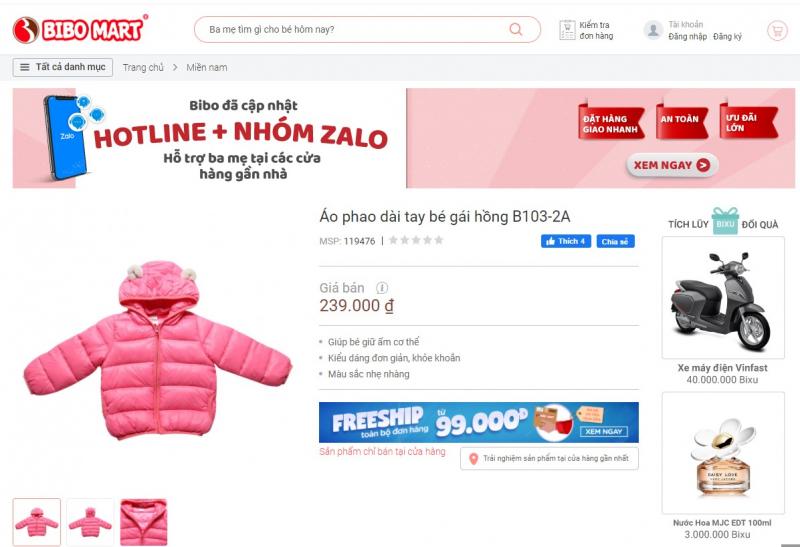Click the Bixu gift box icon
This screenshot has height=547, width=800.
pos(725,221)
